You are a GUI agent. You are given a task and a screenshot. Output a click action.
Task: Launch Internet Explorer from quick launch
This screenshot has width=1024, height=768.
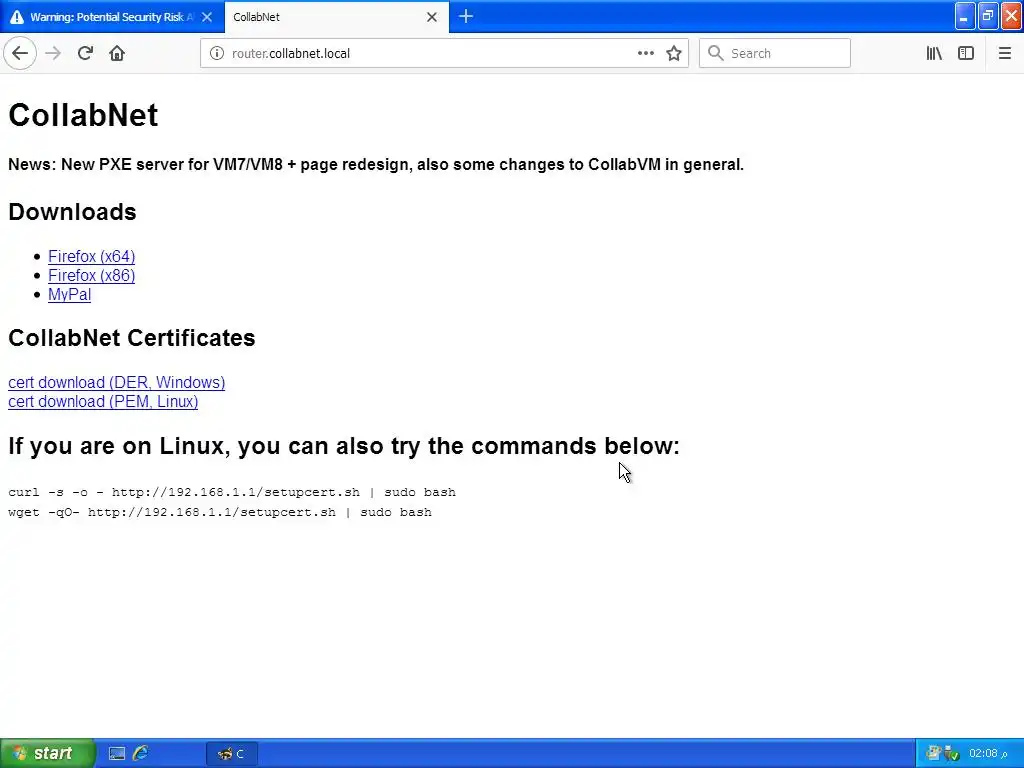140,754
